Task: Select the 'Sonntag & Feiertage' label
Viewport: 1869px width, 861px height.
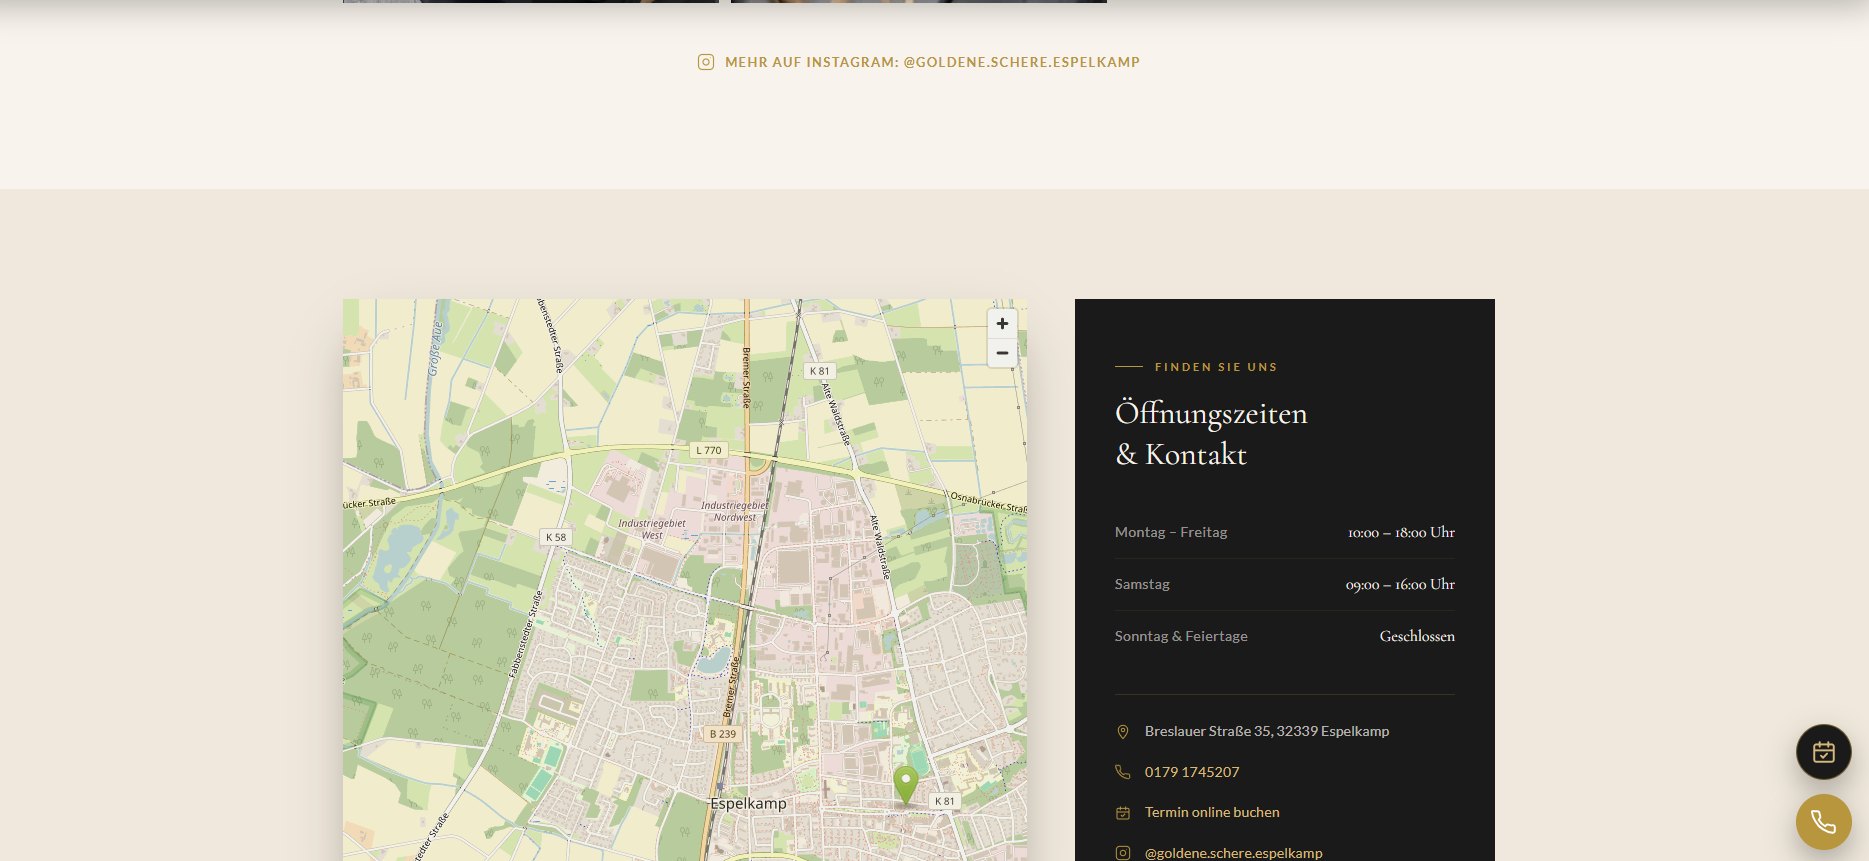Action: pyautogui.click(x=1181, y=636)
